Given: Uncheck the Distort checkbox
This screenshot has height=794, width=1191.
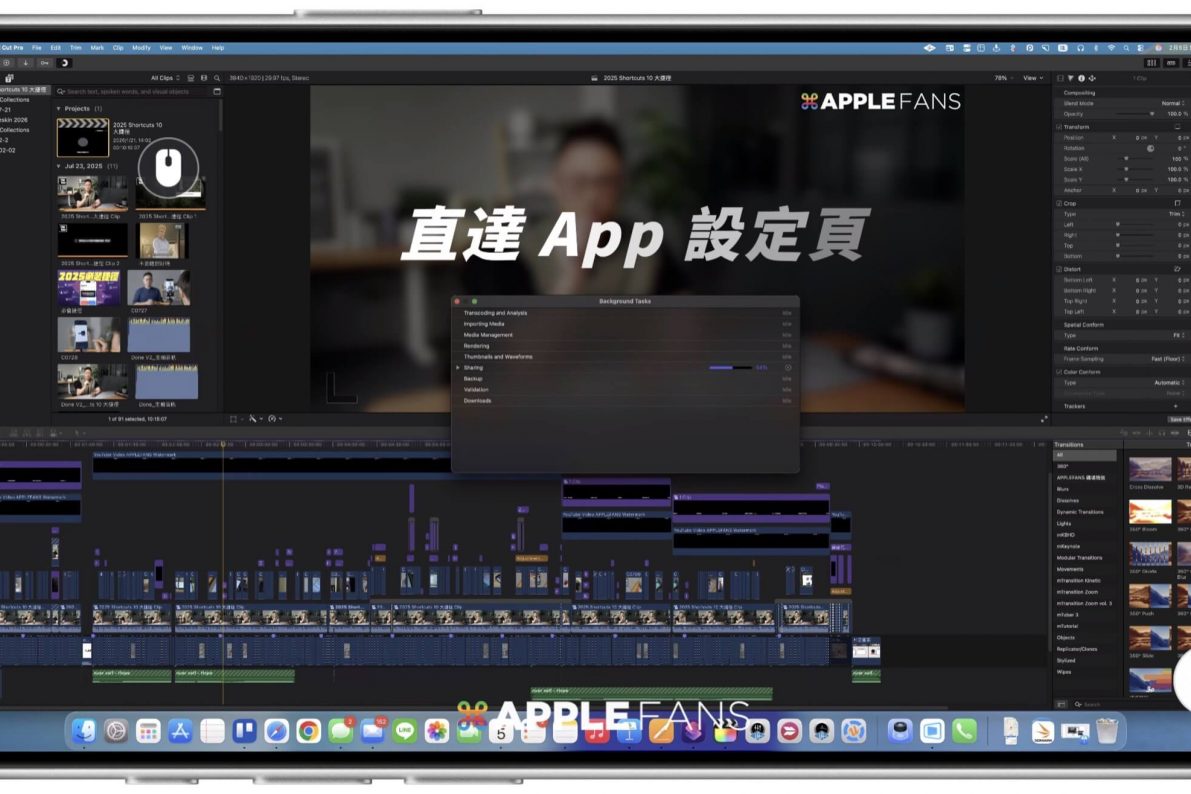Looking at the screenshot, I should [1059, 269].
